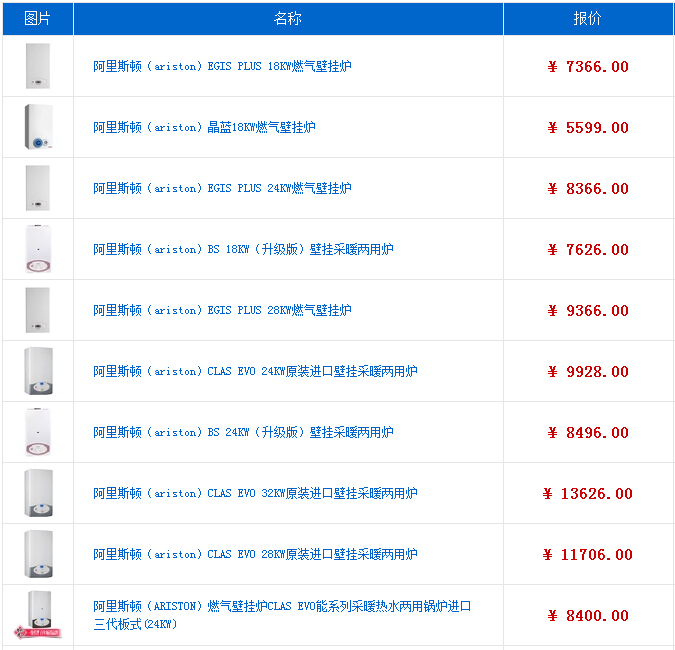The height and width of the screenshot is (650, 675).
Task: Click CLAS EVO 24KW原装进口 product link
Action: pyautogui.click(x=255, y=372)
